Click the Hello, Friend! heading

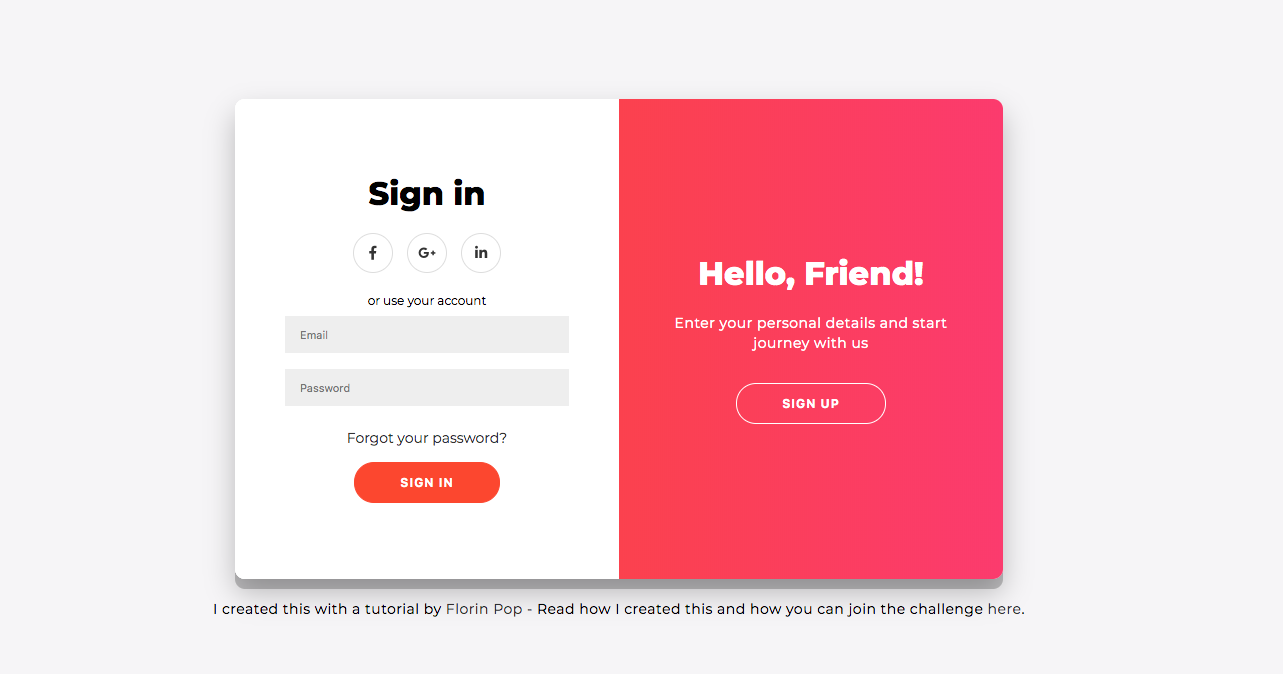point(810,272)
